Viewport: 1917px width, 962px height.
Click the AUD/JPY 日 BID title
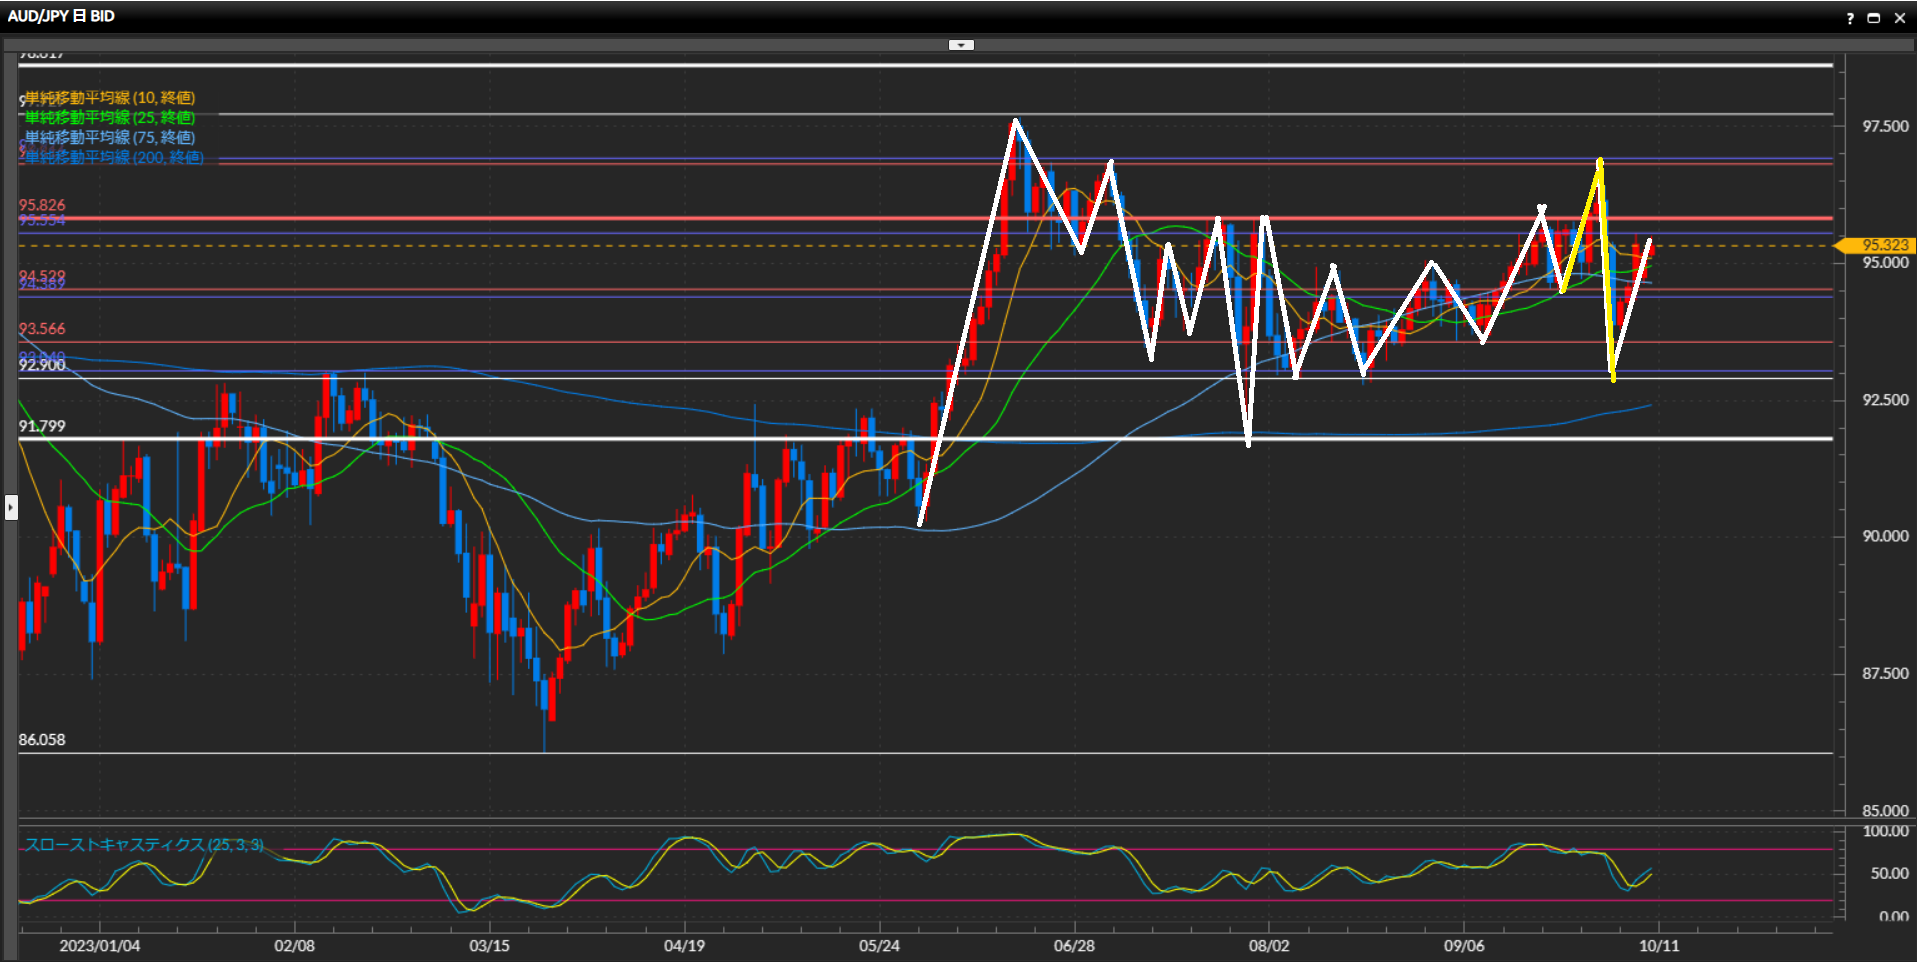(61, 16)
